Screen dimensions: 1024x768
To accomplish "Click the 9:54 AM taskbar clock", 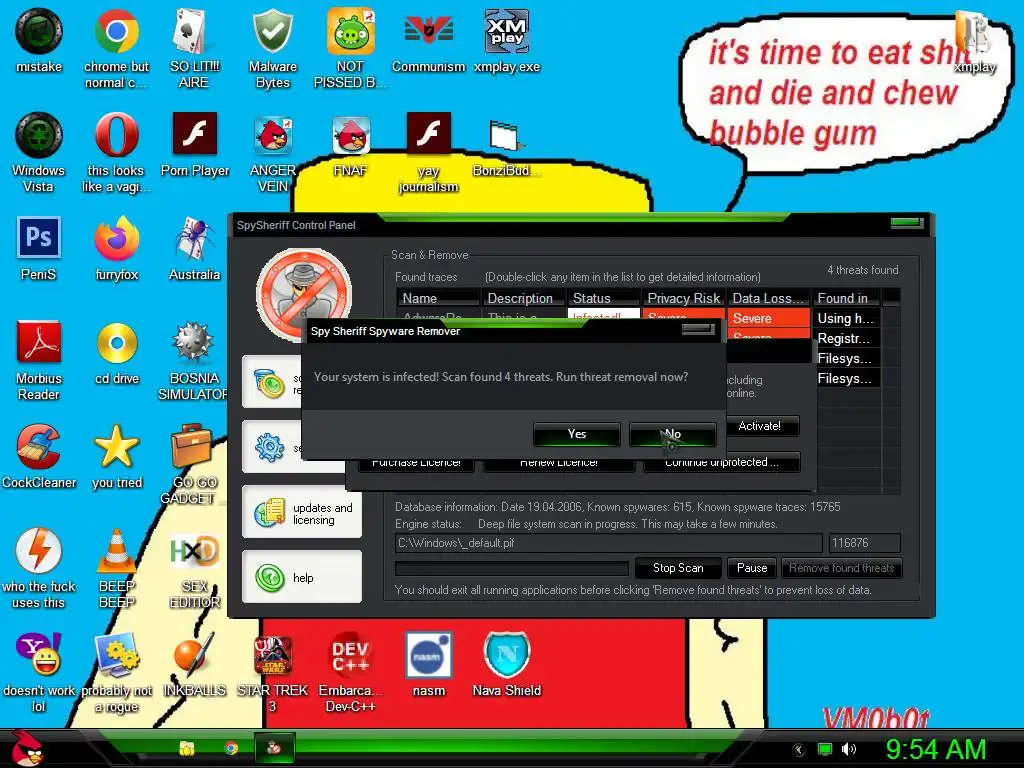I will pyautogui.click(x=935, y=749).
